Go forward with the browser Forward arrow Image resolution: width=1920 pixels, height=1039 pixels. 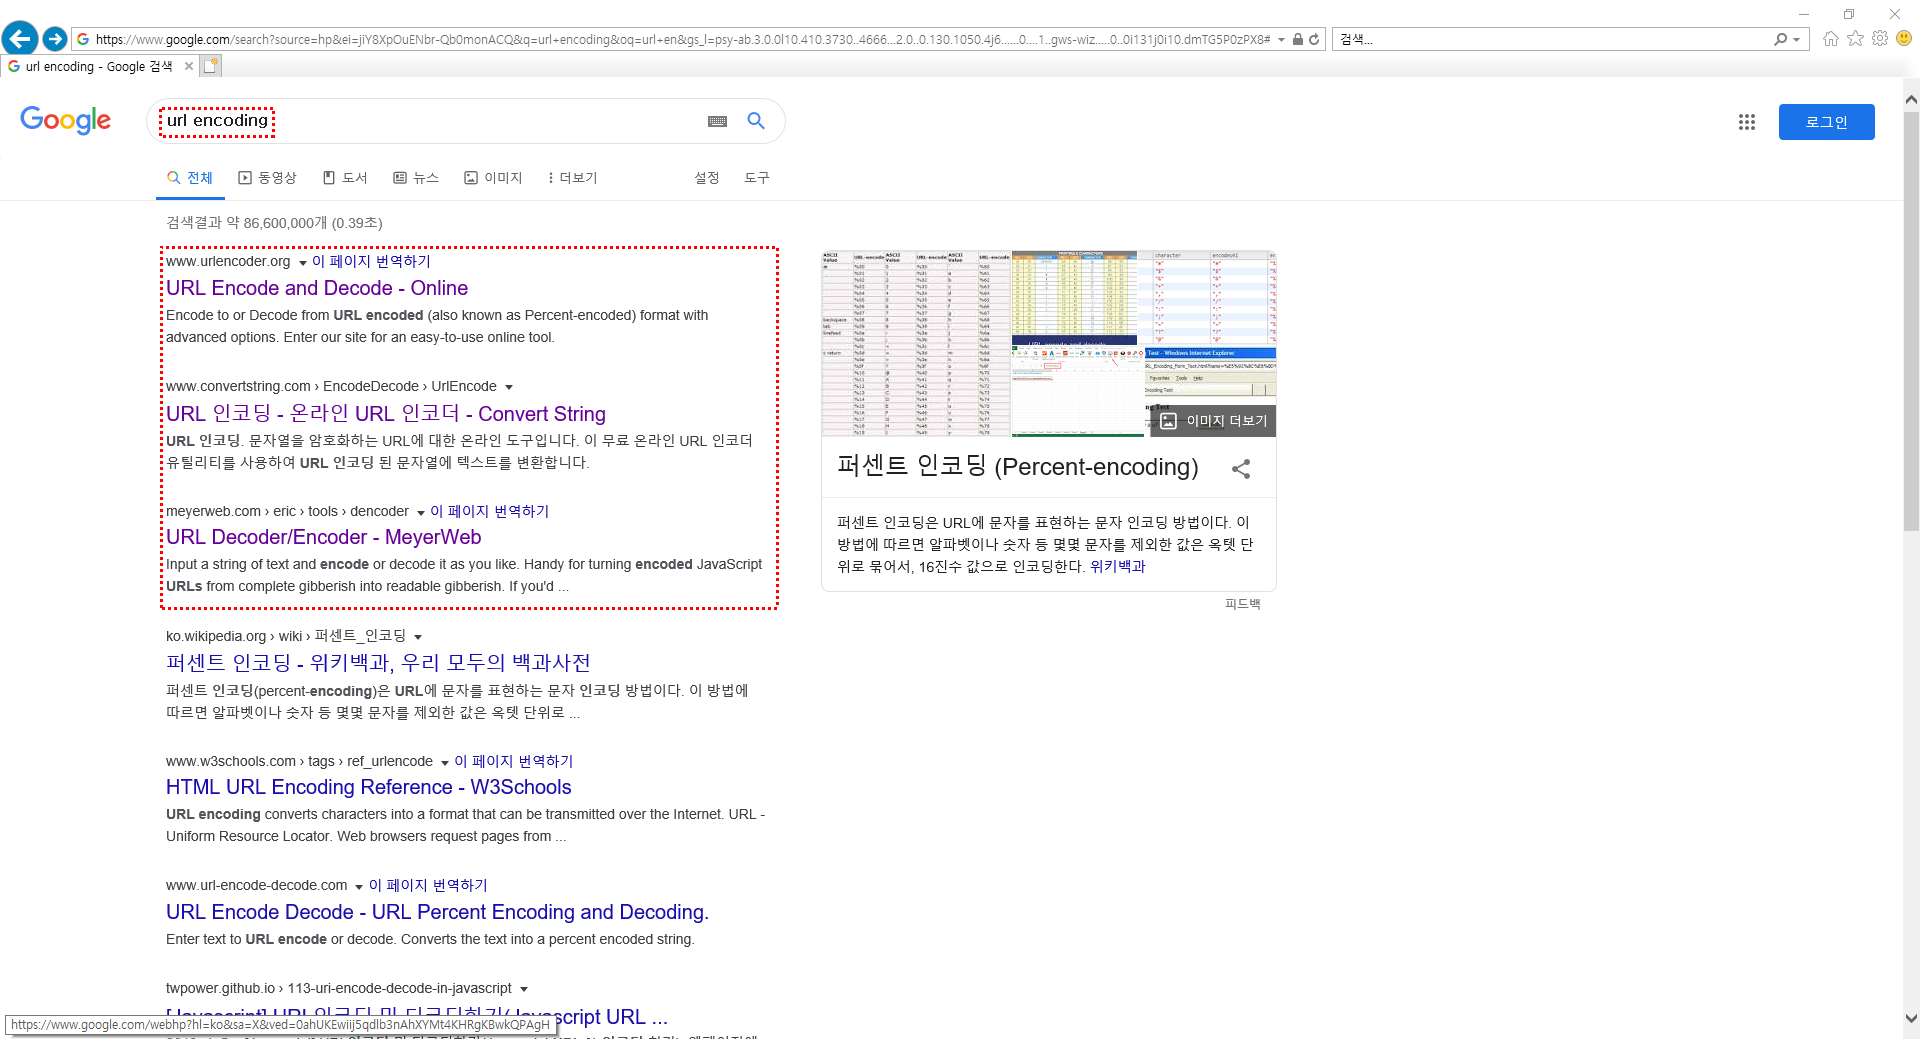pyautogui.click(x=55, y=39)
